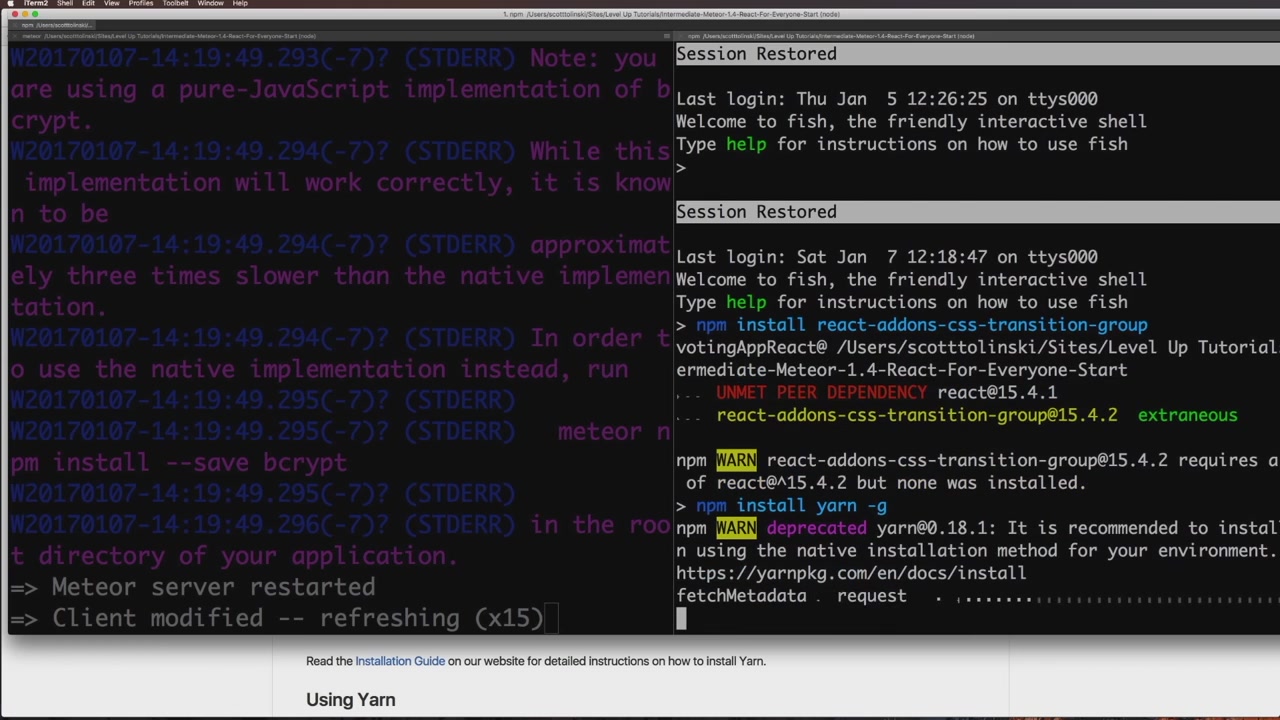Screen dimensions: 1280x720
Task: Open the Edit menu in menu bar
Action: 88,3
